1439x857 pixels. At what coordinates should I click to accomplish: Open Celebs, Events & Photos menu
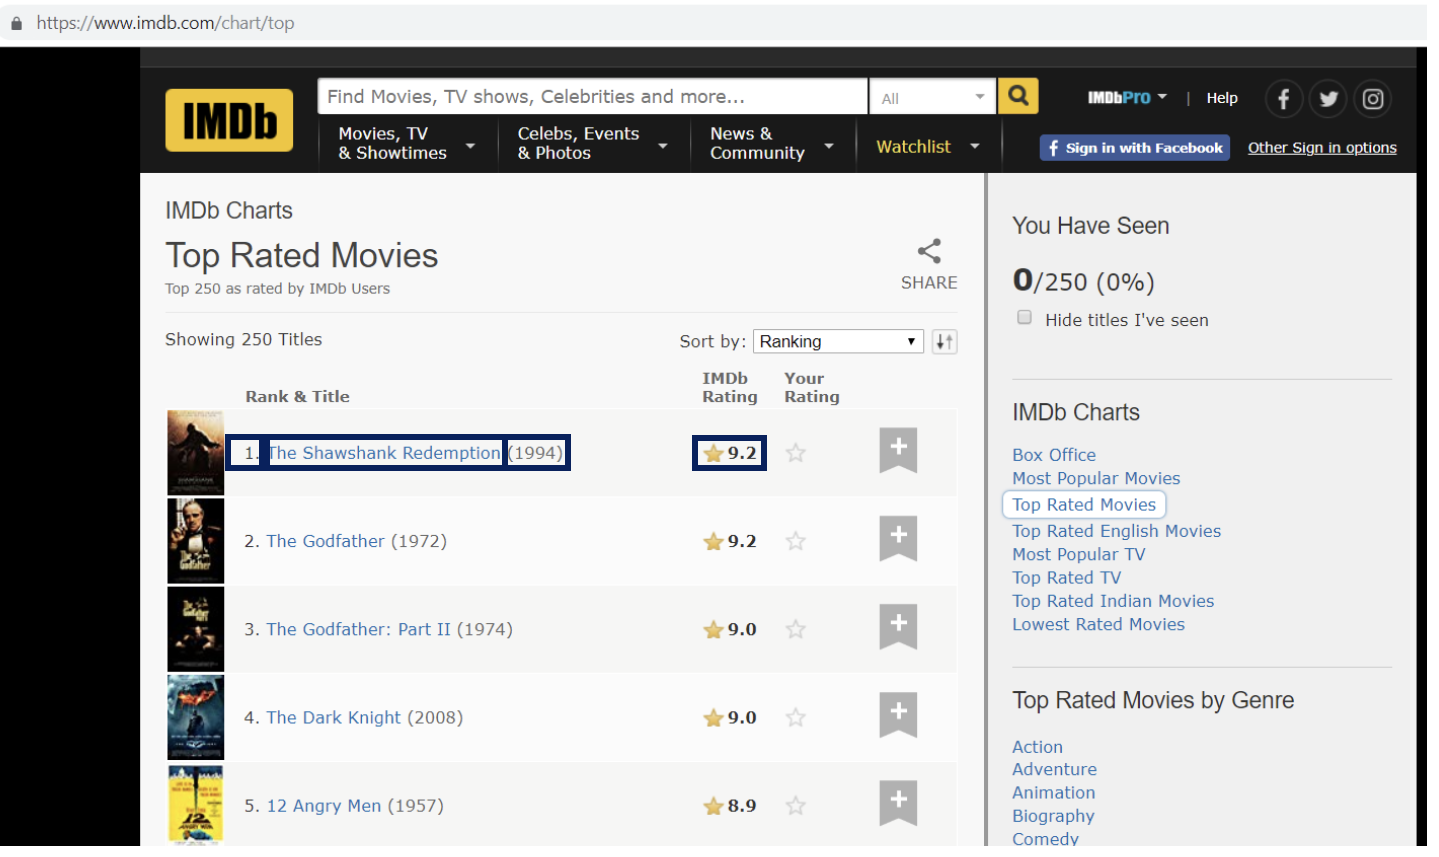(592, 143)
